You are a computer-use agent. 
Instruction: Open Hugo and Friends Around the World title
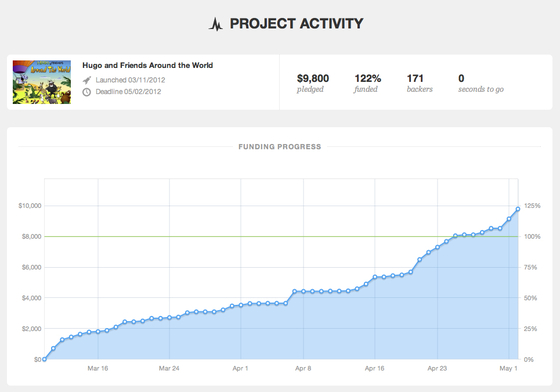pos(148,65)
